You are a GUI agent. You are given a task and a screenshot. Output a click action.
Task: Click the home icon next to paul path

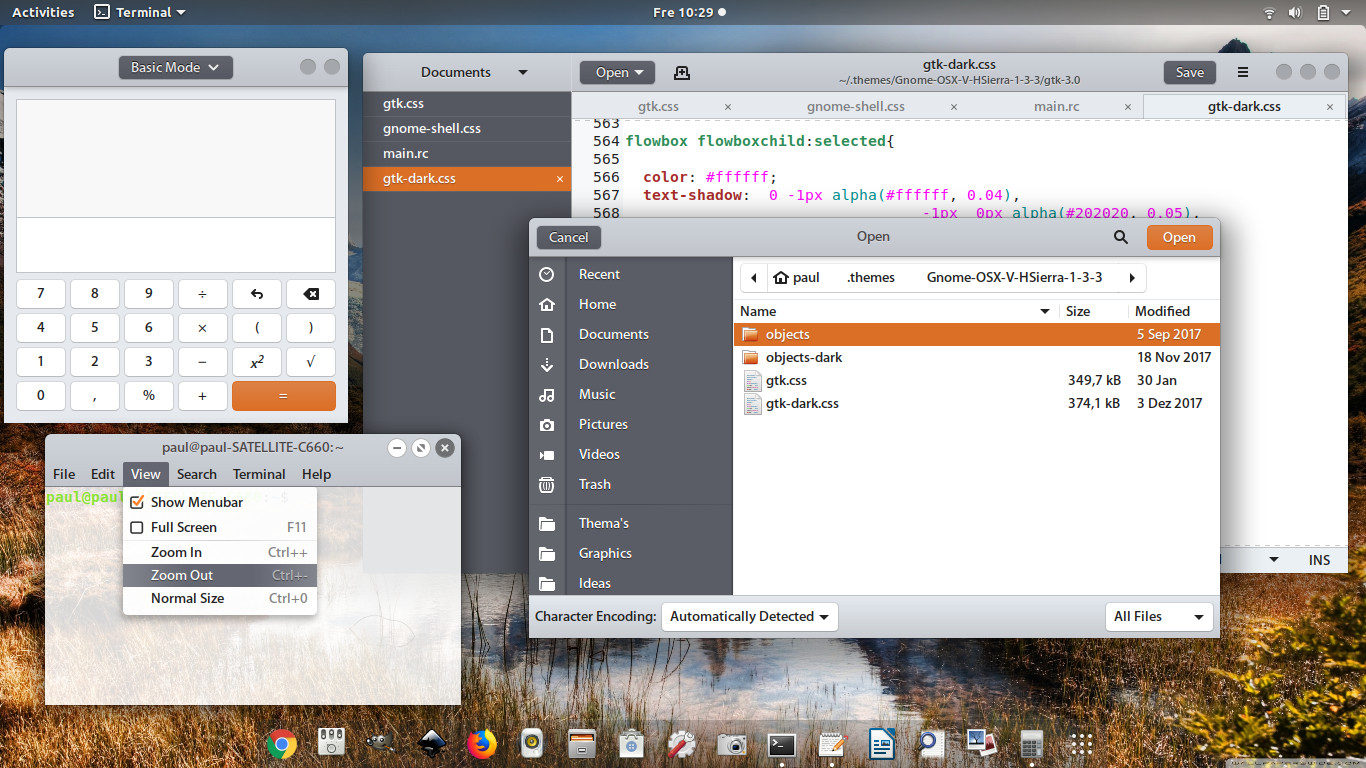point(781,277)
